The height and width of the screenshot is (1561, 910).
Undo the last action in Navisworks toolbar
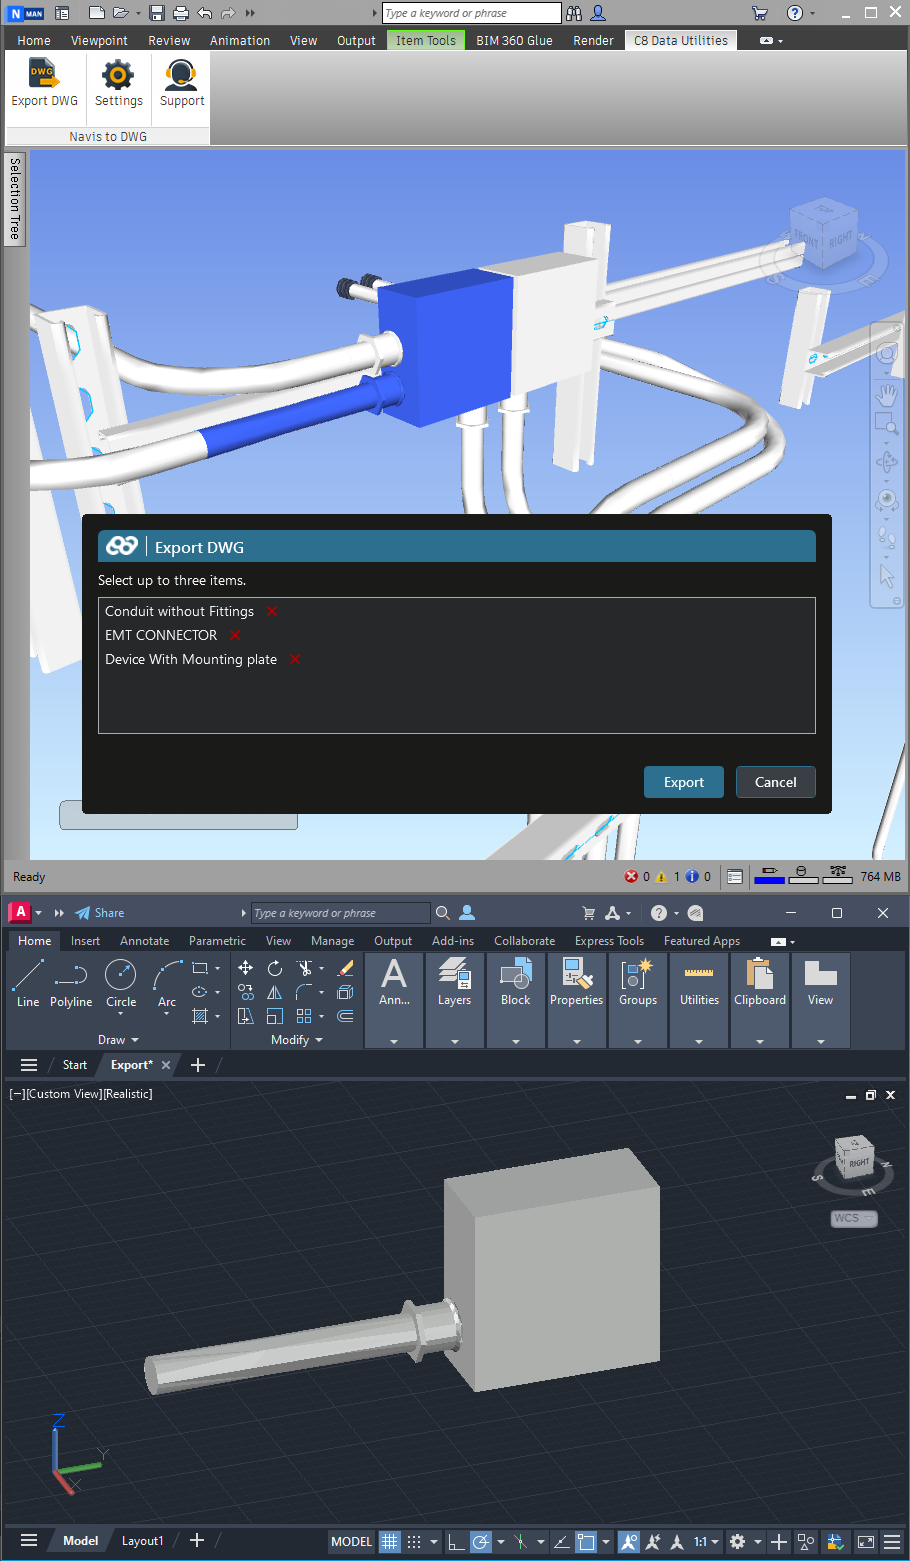click(205, 13)
